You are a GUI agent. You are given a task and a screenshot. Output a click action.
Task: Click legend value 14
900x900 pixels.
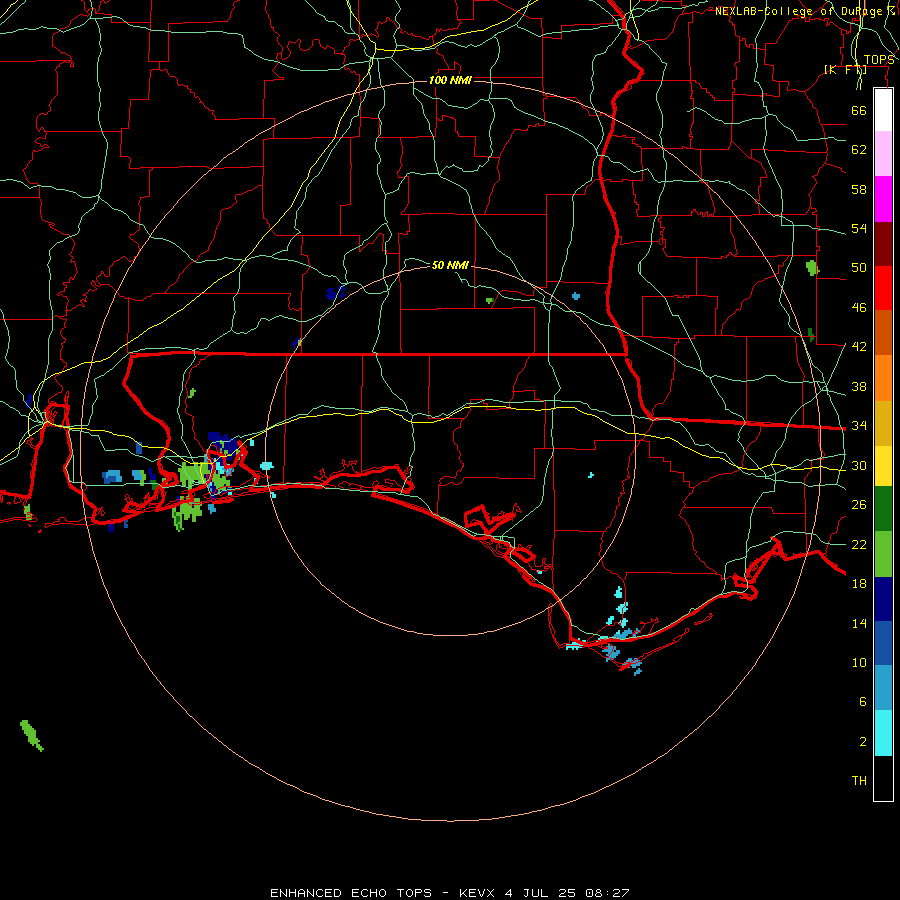[x=859, y=623]
